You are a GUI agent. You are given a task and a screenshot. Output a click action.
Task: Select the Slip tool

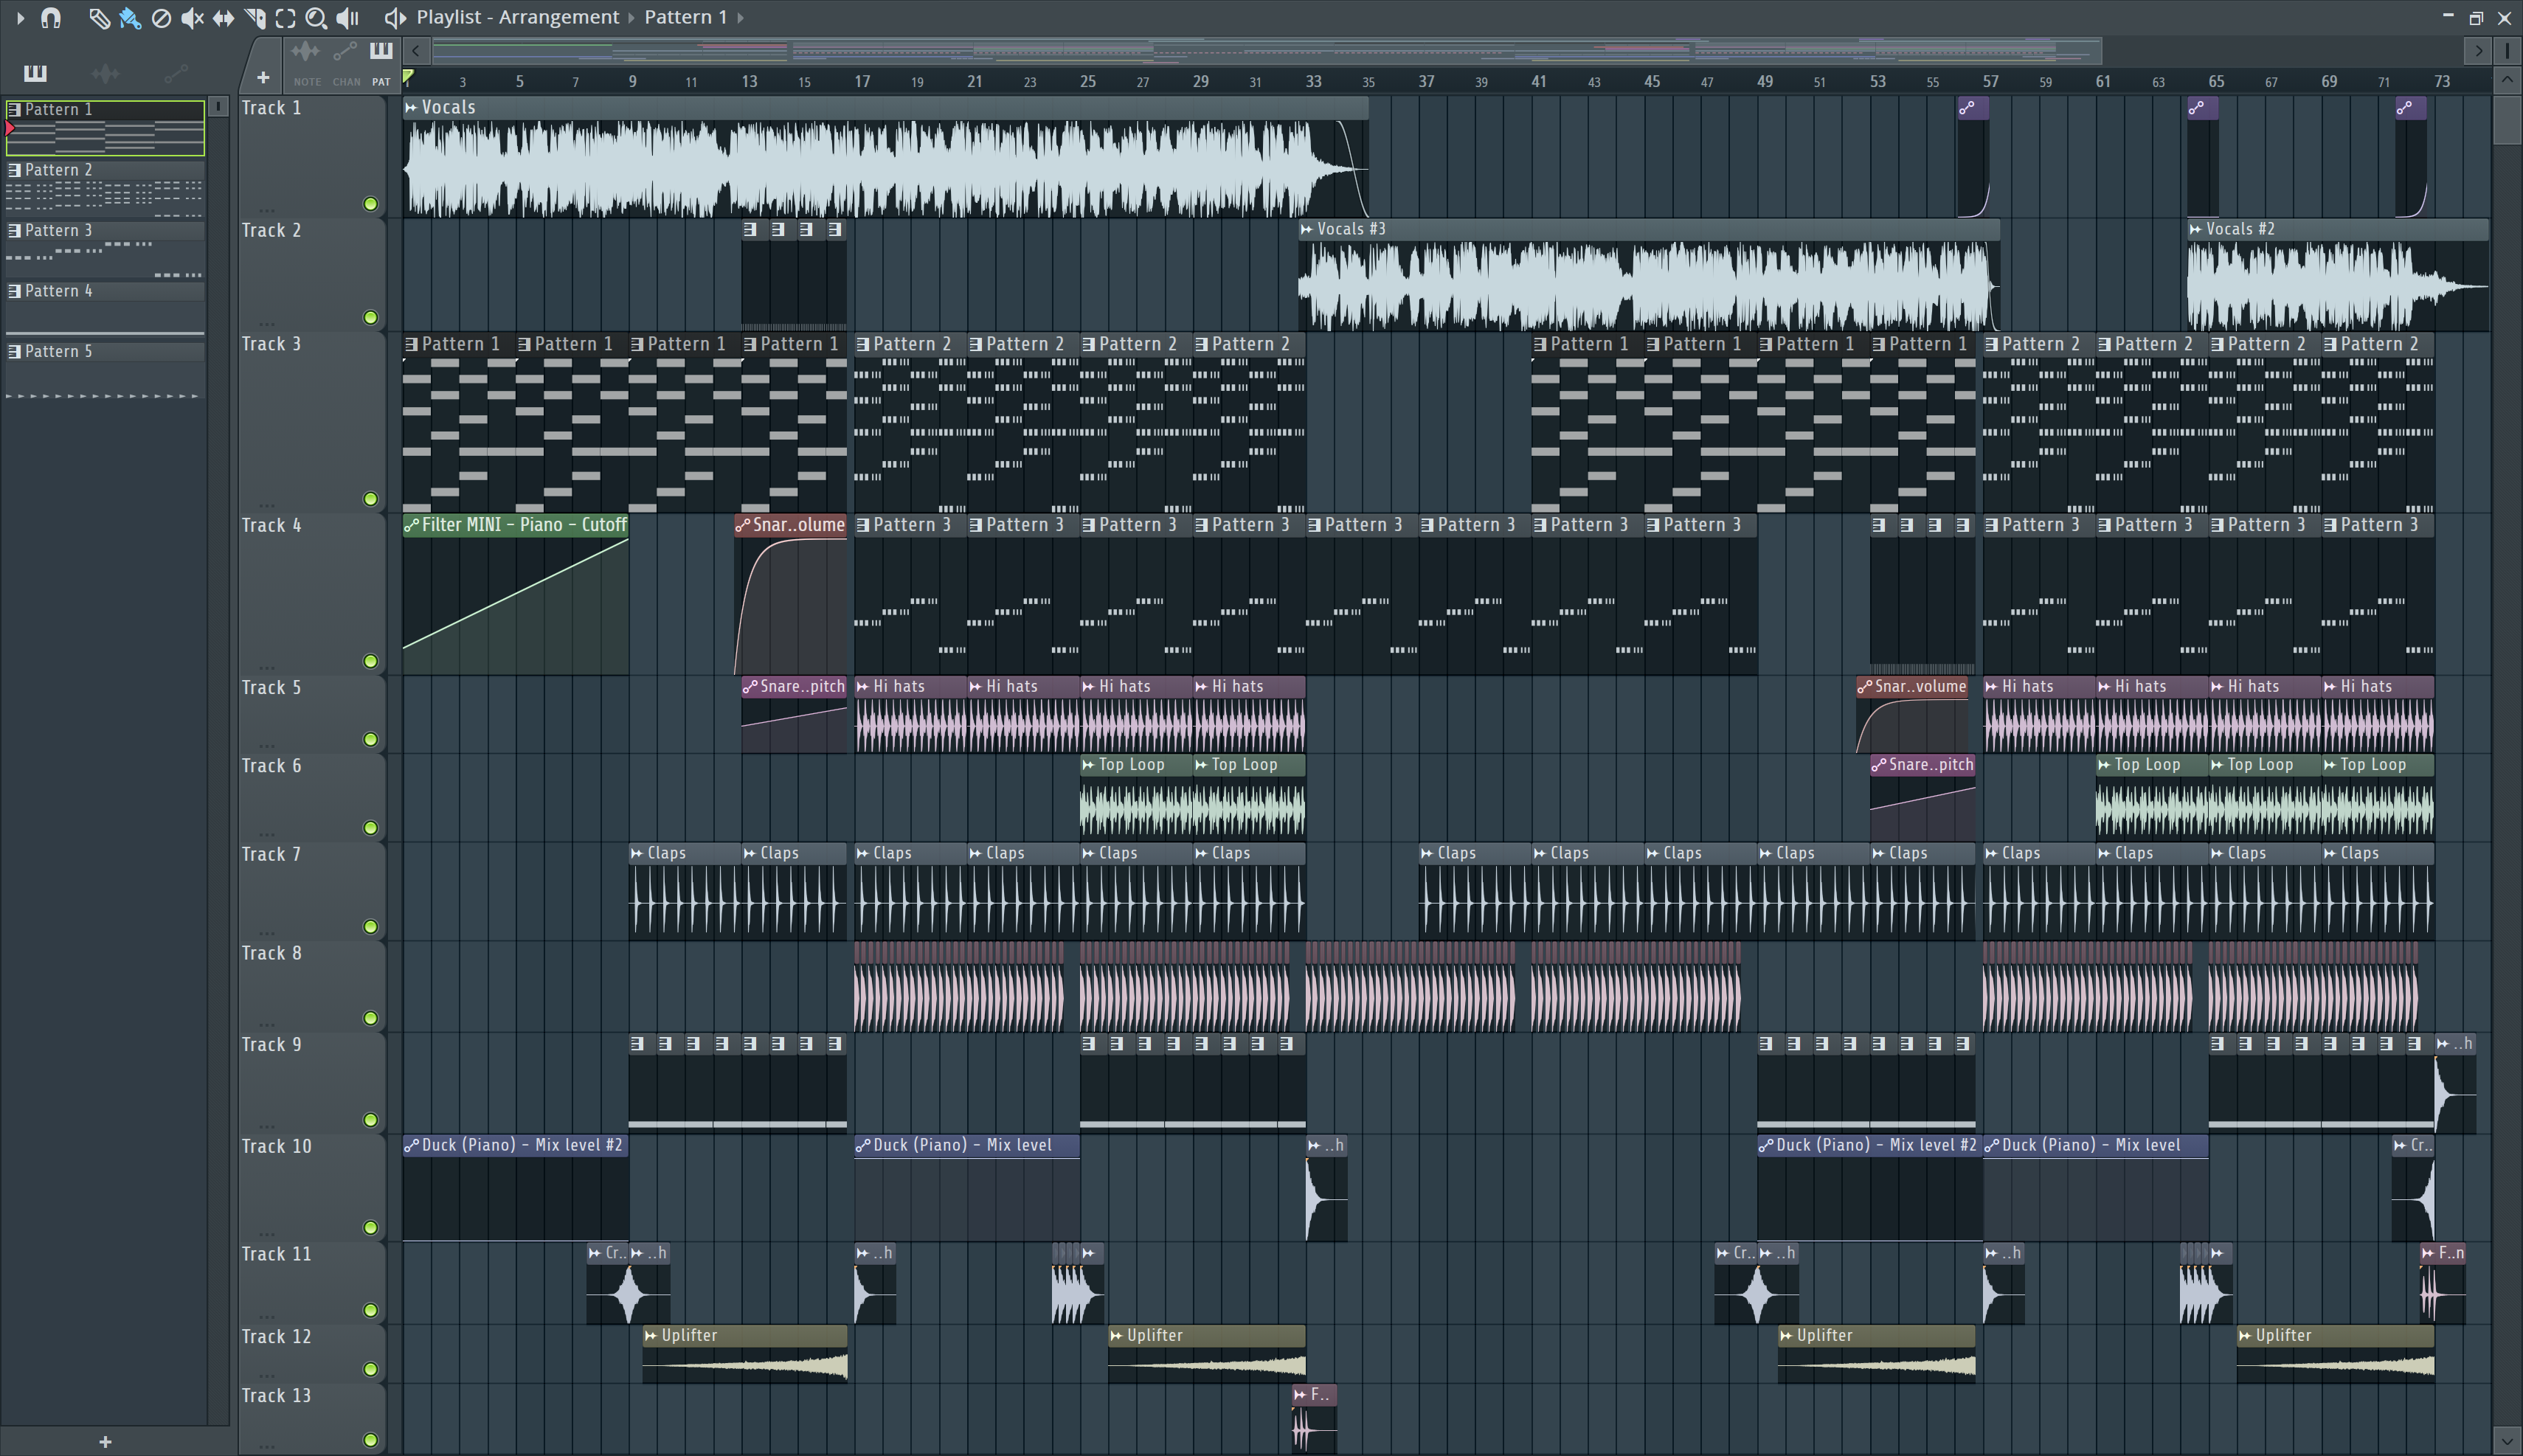[223, 18]
